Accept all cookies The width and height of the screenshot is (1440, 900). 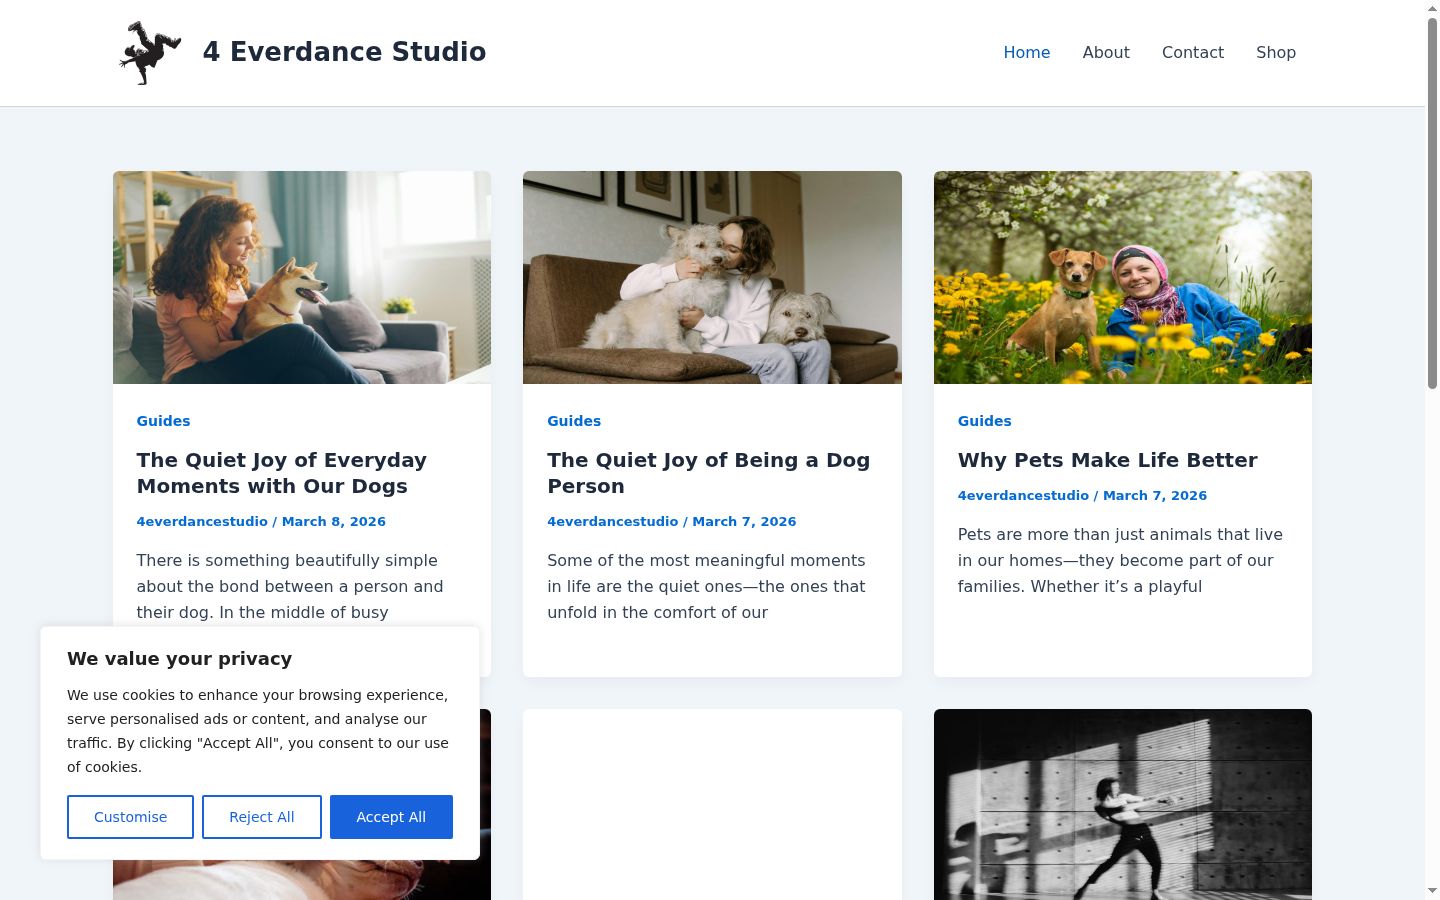tap(391, 817)
